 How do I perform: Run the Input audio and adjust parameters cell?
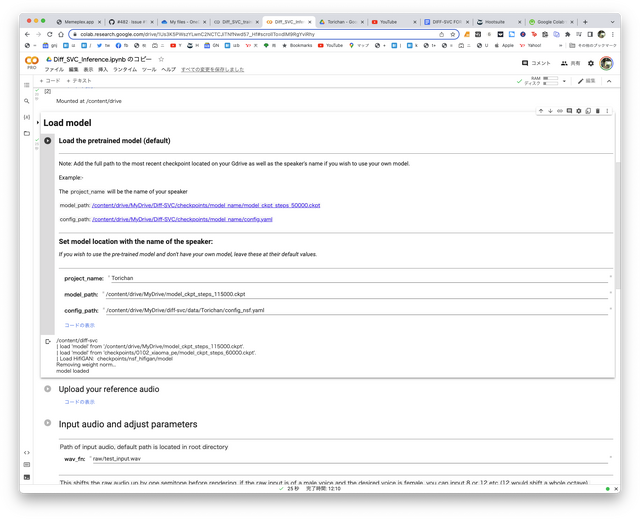tap(48, 423)
